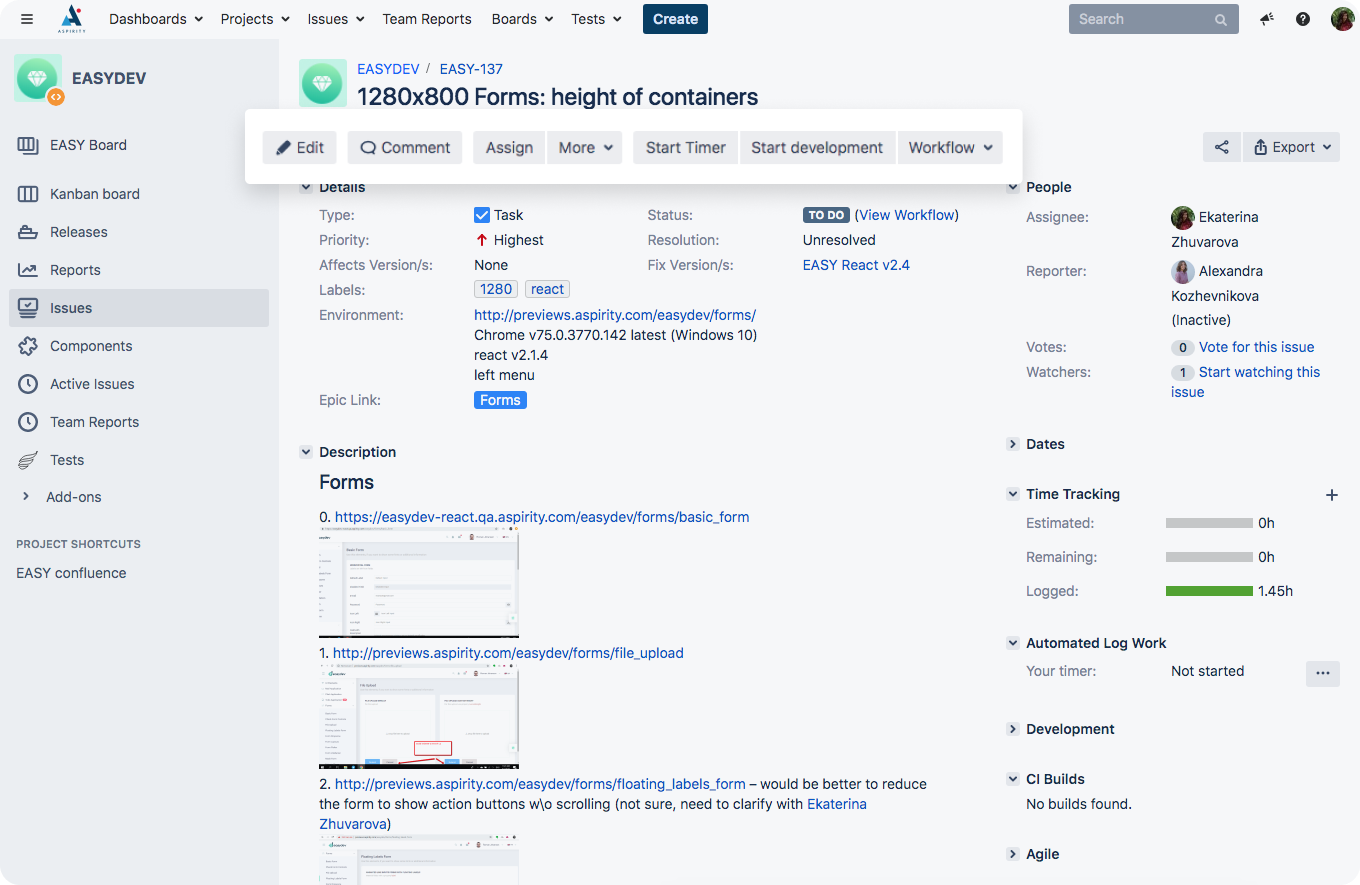
Task: Collapse the Description section
Action: [x=306, y=452]
